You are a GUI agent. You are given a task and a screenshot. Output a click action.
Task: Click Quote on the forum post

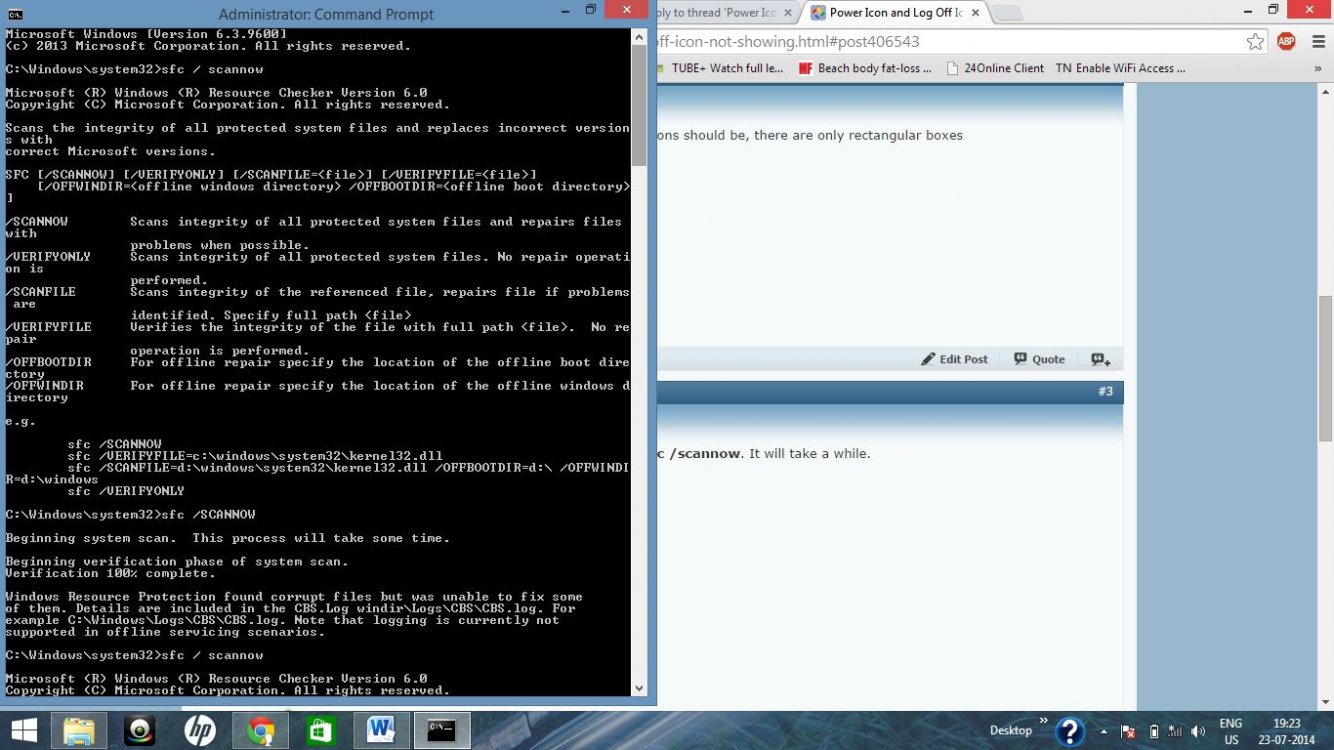click(1039, 359)
